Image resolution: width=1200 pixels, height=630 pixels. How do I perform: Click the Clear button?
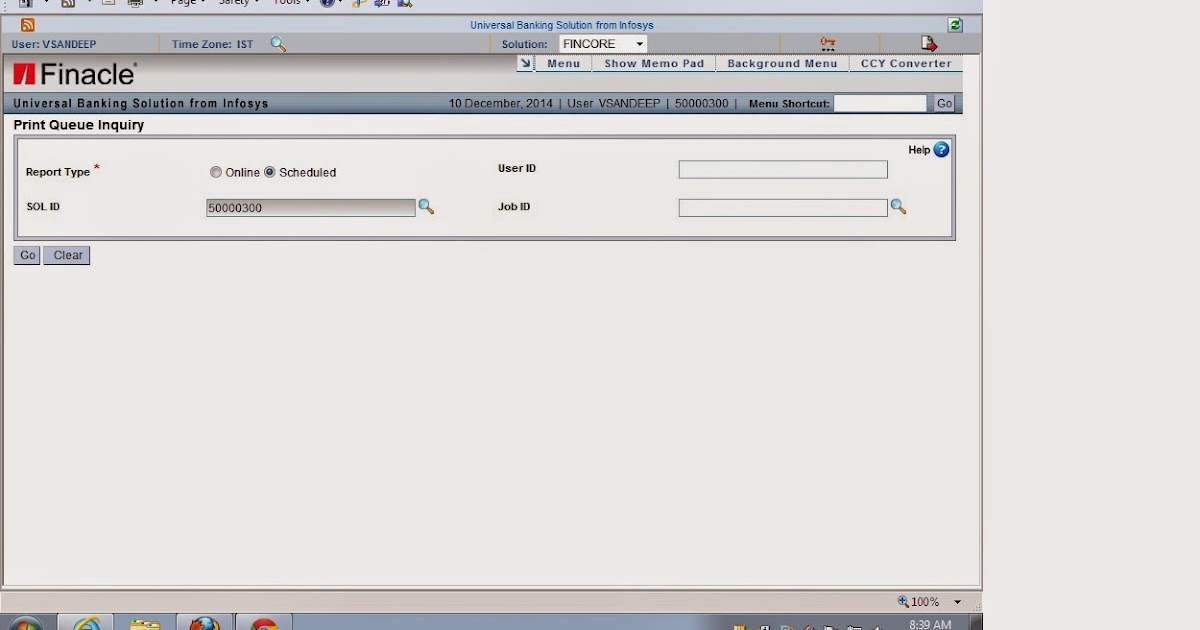click(x=66, y=255)
